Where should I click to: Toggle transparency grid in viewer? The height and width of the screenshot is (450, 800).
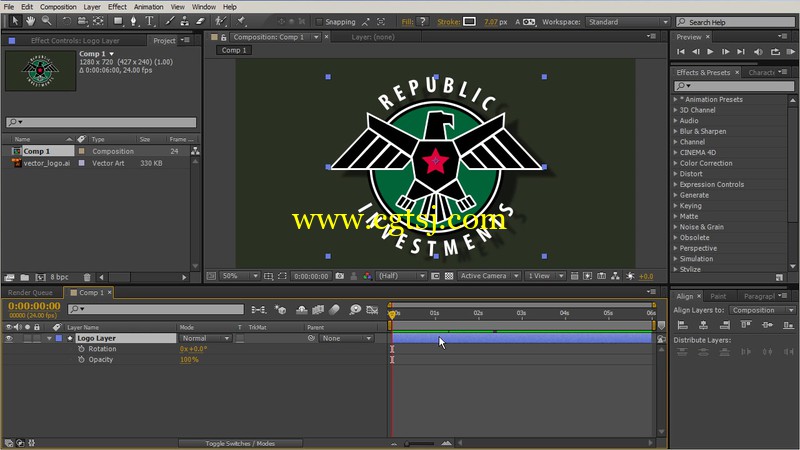[x=449, y=276]
